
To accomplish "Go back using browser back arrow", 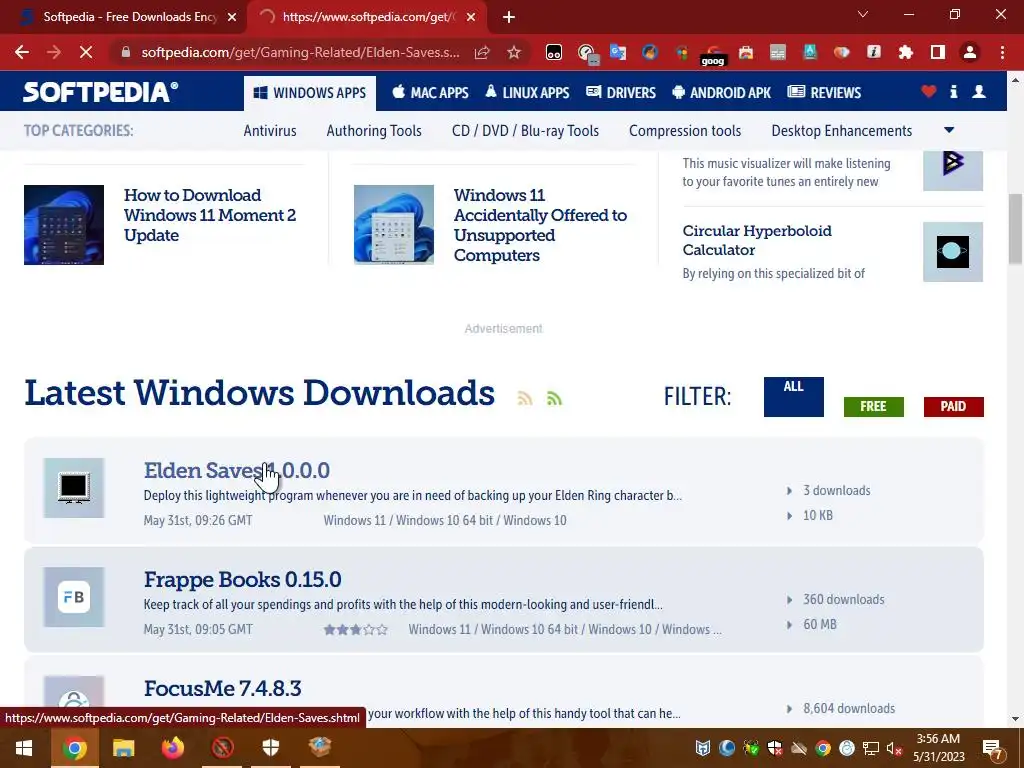I will (x=22, y=52).
